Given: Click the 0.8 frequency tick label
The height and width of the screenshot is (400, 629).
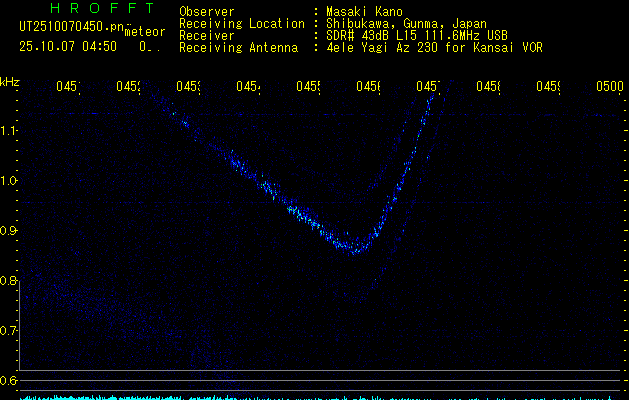Looking at the screenshot, I should point(9,281).
